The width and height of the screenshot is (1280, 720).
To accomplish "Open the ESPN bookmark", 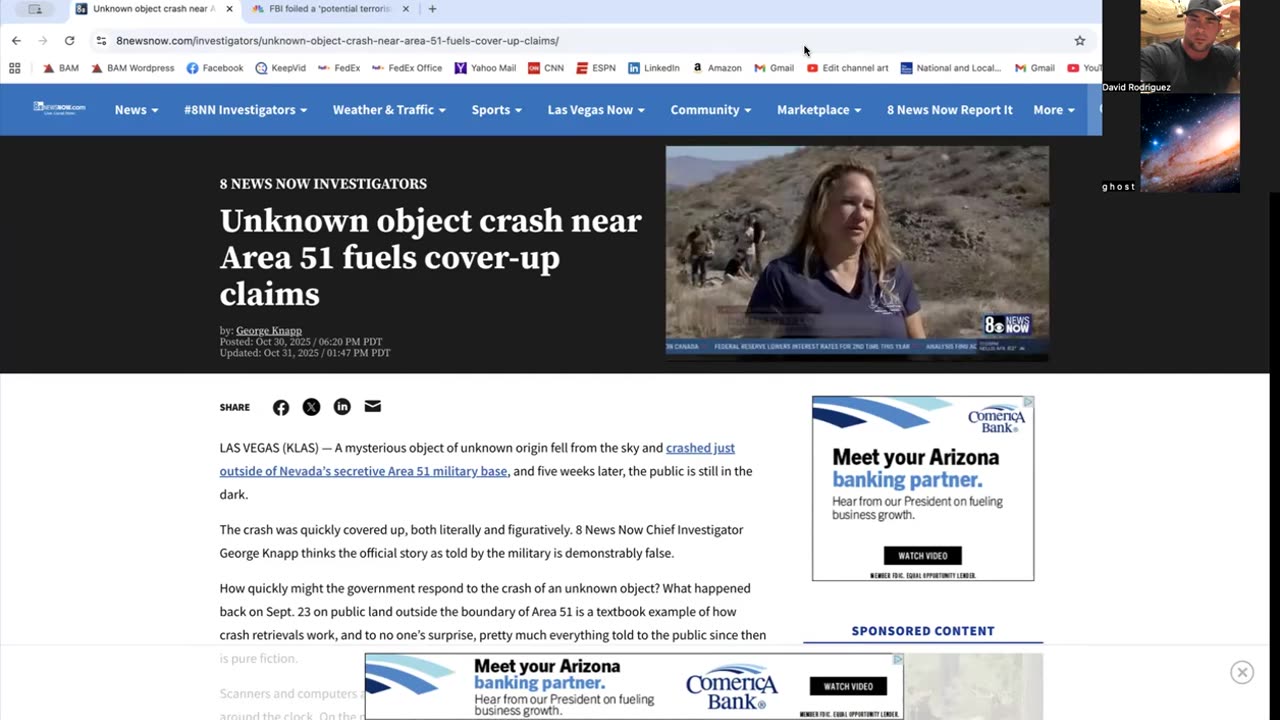I will [x=596, y=68].
